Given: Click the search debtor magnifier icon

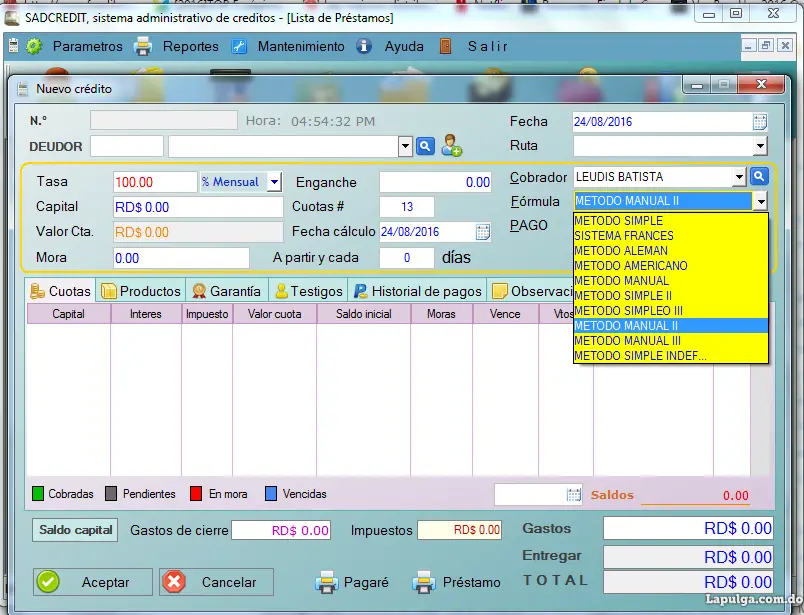Looking at the screenshot, I should 425,147.
